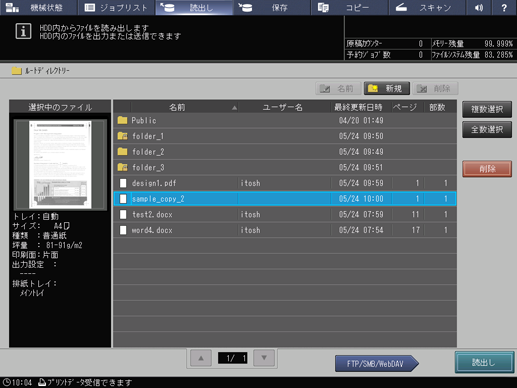This screenshot has height=388, width=517.
Task: Open help with the question mark icon
Action: 504,7
